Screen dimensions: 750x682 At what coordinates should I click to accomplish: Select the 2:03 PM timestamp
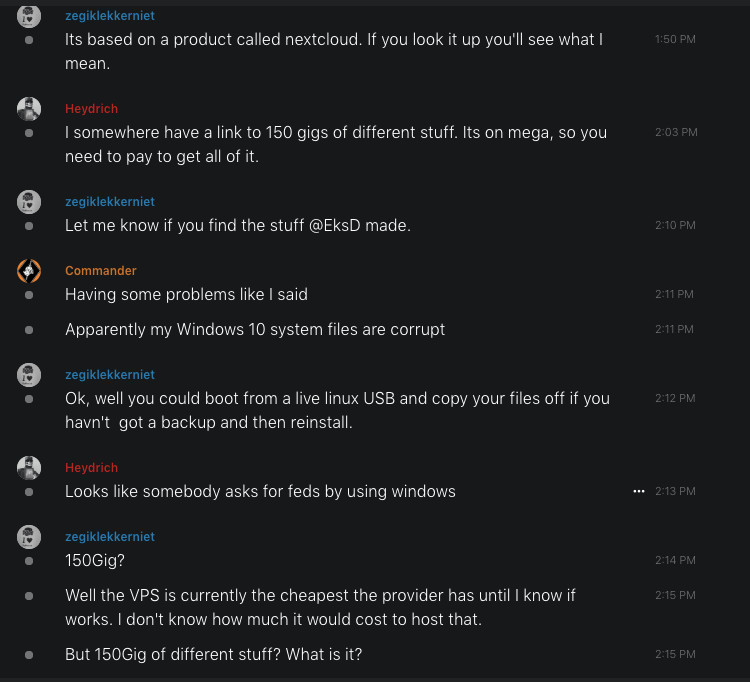(x=676, y=132)
